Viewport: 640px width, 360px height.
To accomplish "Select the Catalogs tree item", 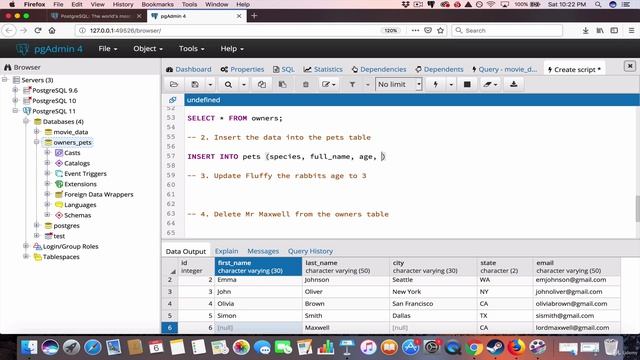I will 77,163.
